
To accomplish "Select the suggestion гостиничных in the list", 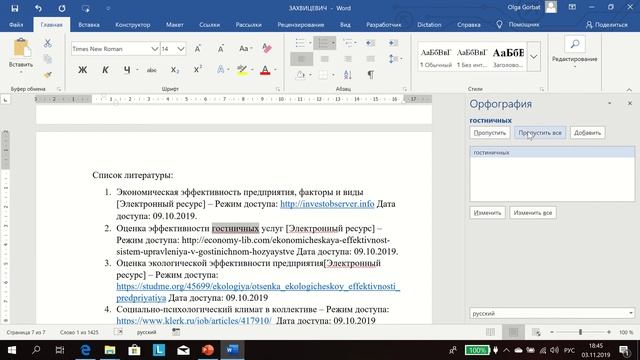I will 552,152.
